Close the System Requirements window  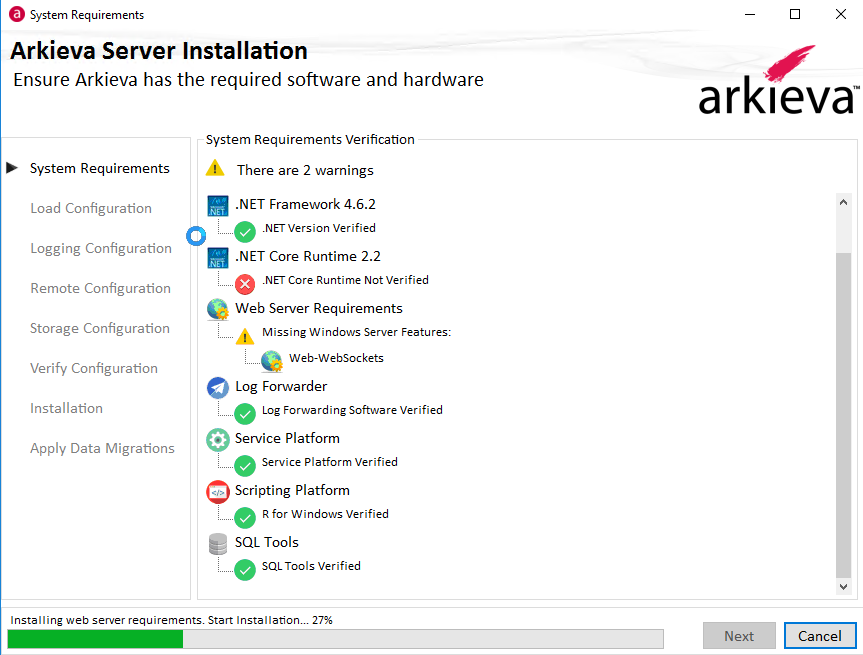click(840, 14)
